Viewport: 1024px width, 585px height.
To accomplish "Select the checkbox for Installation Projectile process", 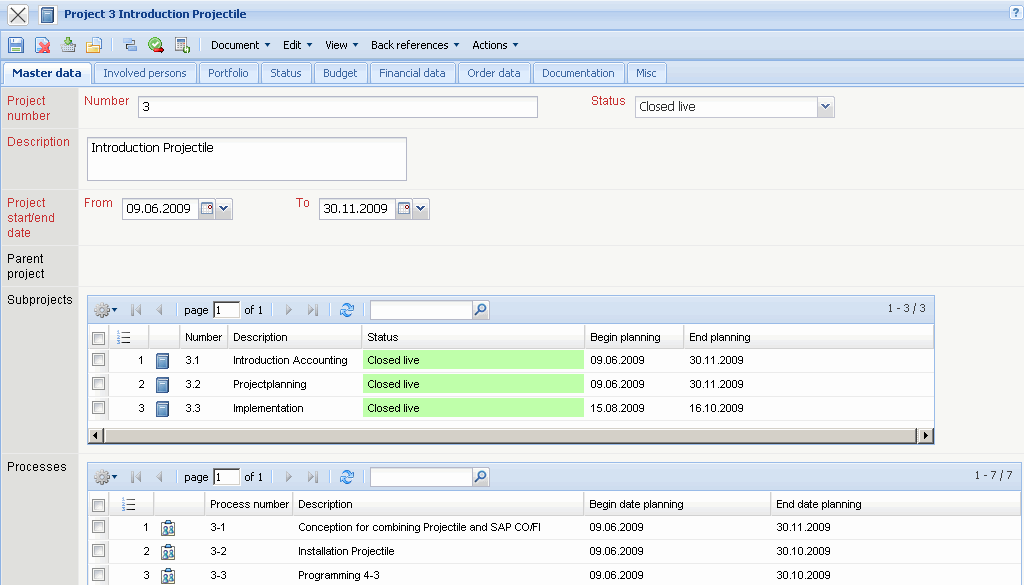I will [98, 551].
